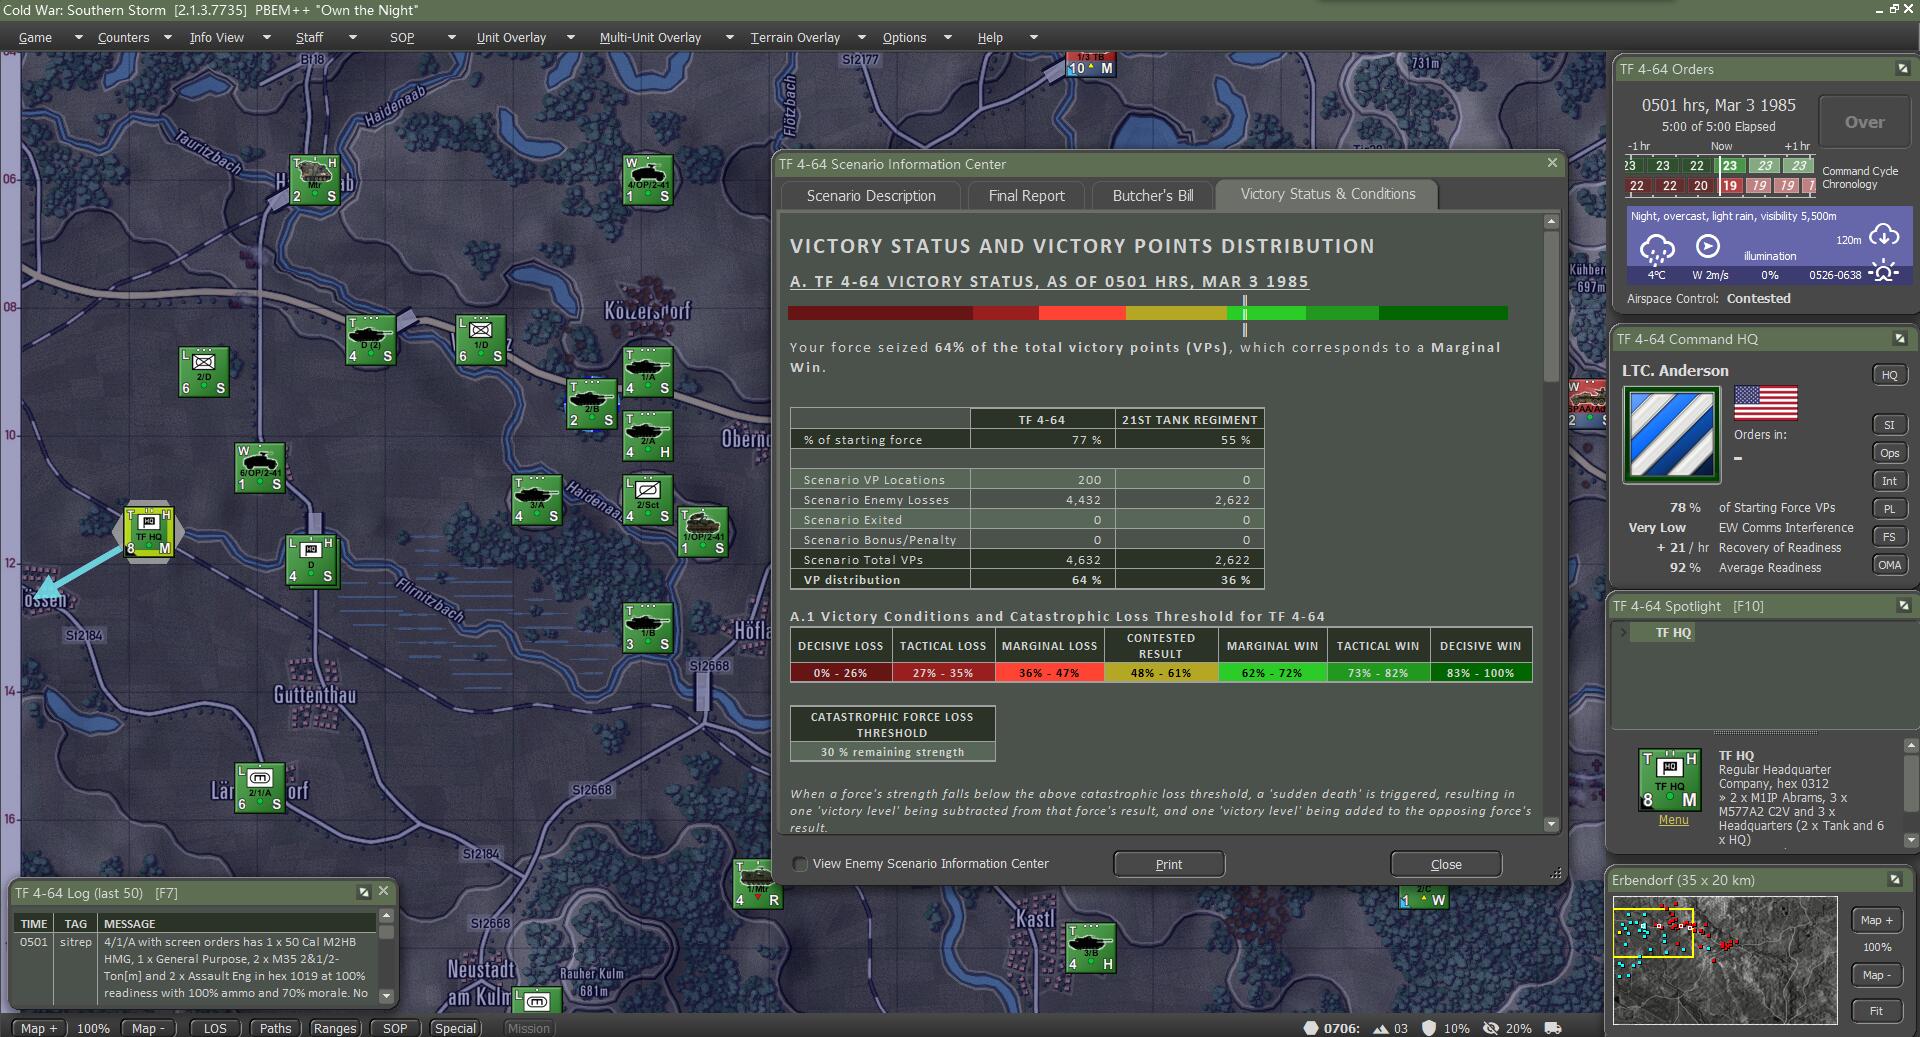
Task: Switch to the Final Report tab
Action: pos(1026,196)
